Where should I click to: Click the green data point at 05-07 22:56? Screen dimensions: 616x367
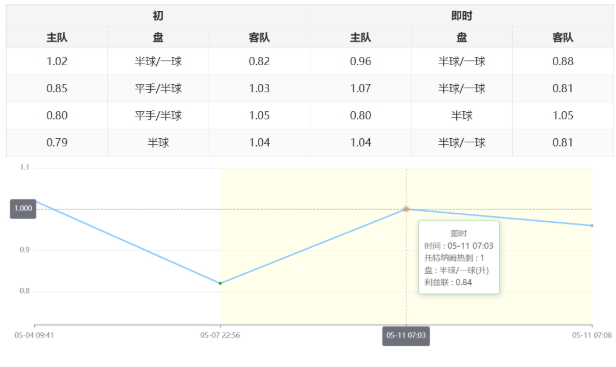tap(220, 283)
